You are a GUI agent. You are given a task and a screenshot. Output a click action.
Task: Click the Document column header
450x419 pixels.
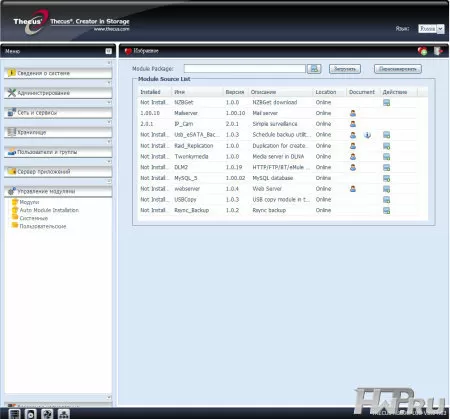click(x=362, y=92)
